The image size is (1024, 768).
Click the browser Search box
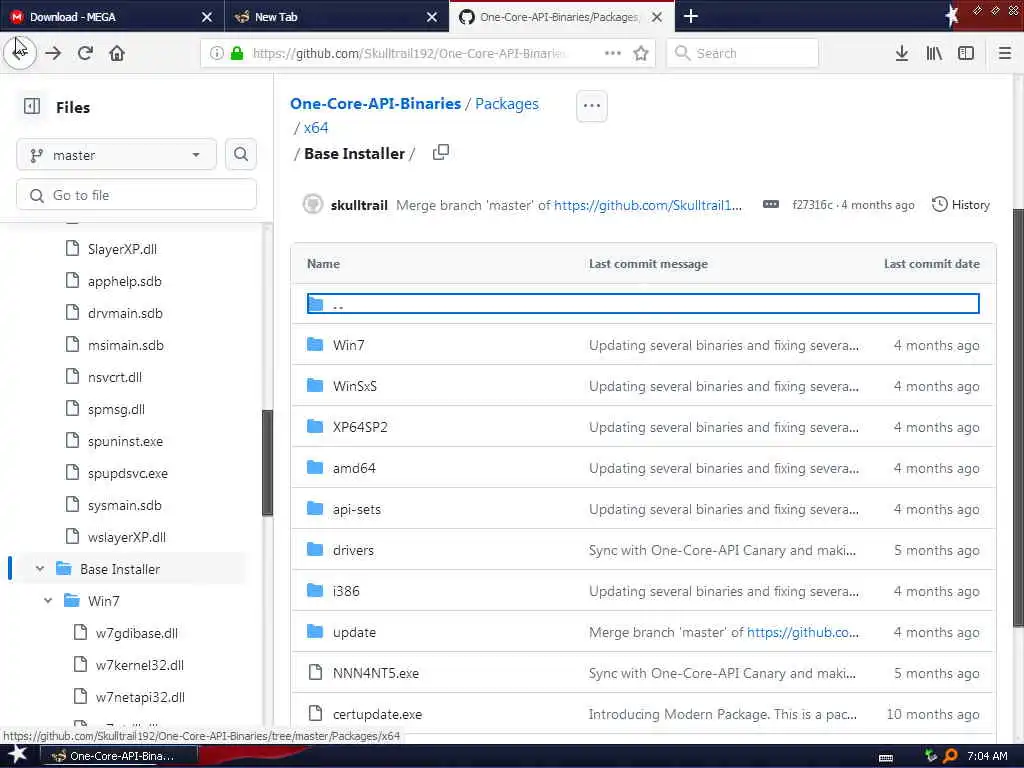pyautogui.click(x=743, y=53)
